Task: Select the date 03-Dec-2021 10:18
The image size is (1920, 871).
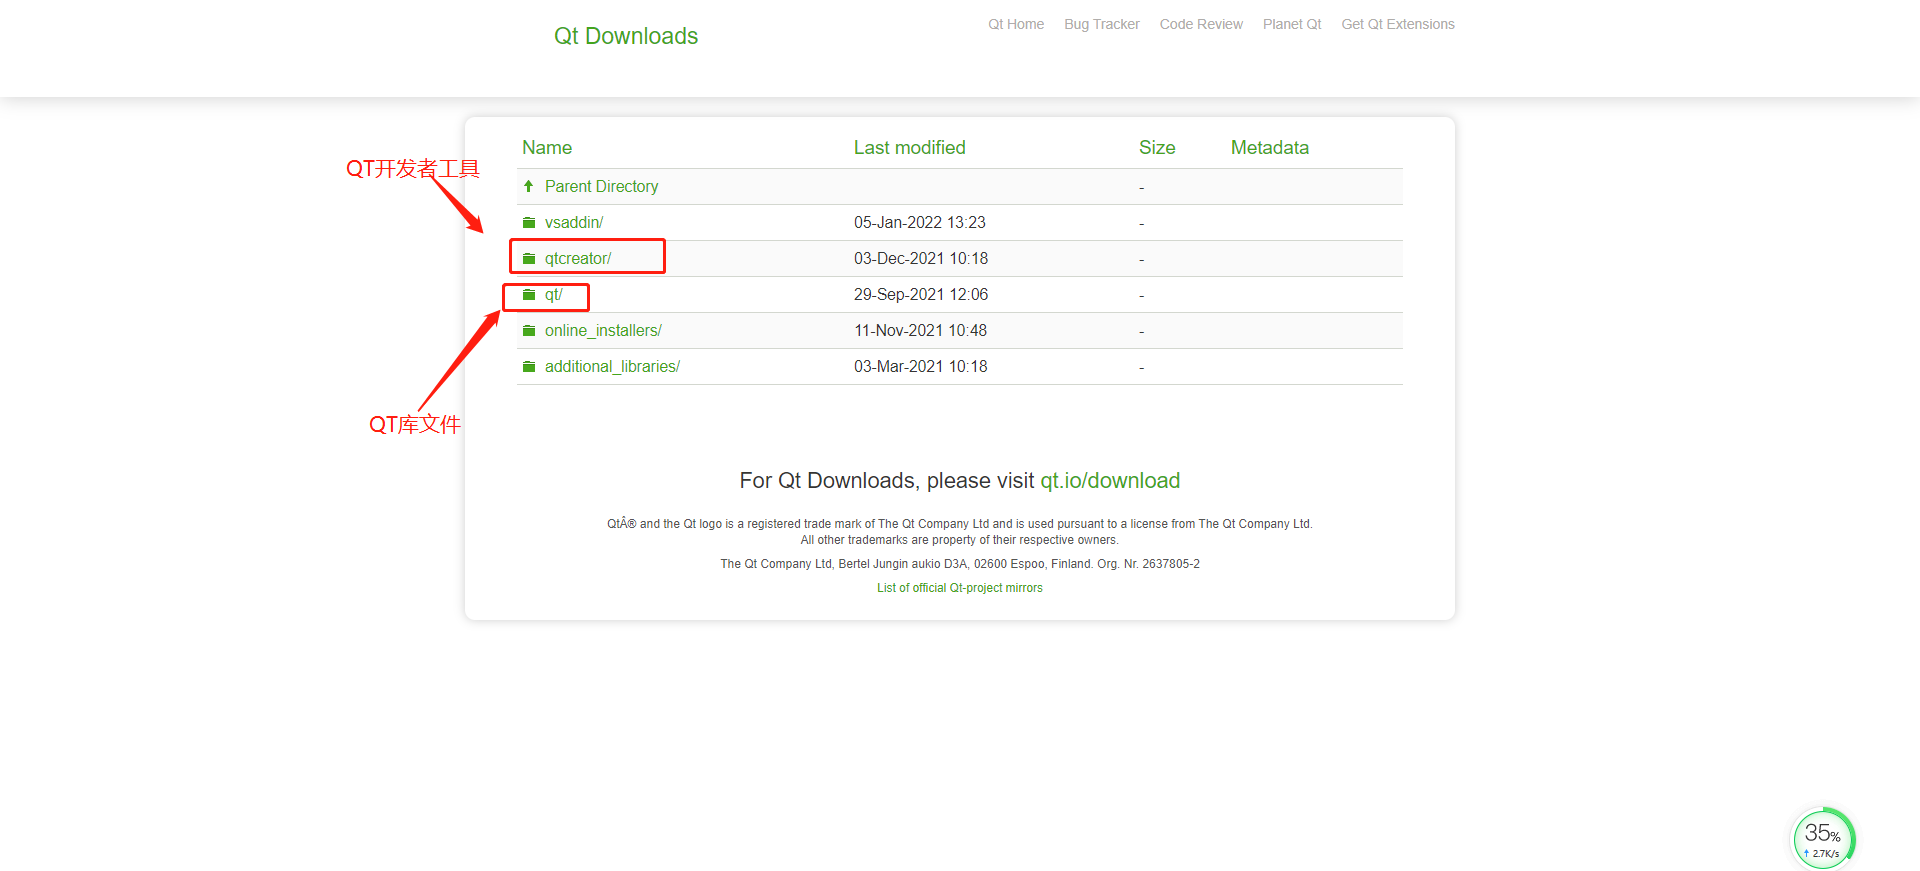Action: coord(921,258)
